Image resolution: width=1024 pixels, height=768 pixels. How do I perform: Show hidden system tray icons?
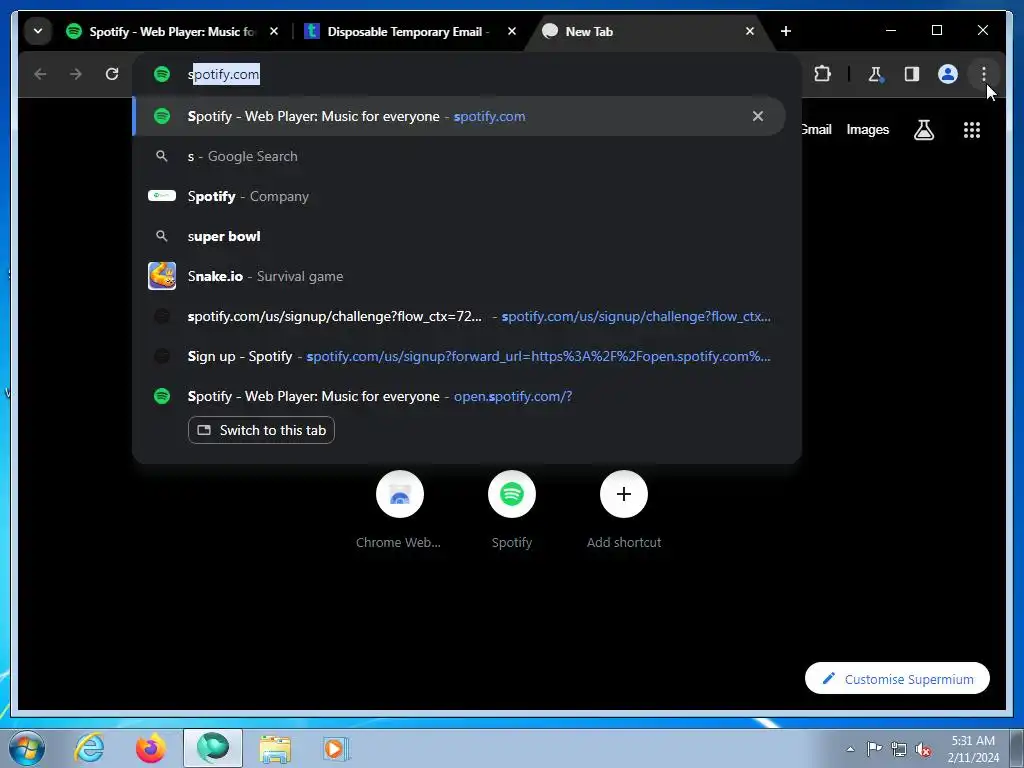850,748
